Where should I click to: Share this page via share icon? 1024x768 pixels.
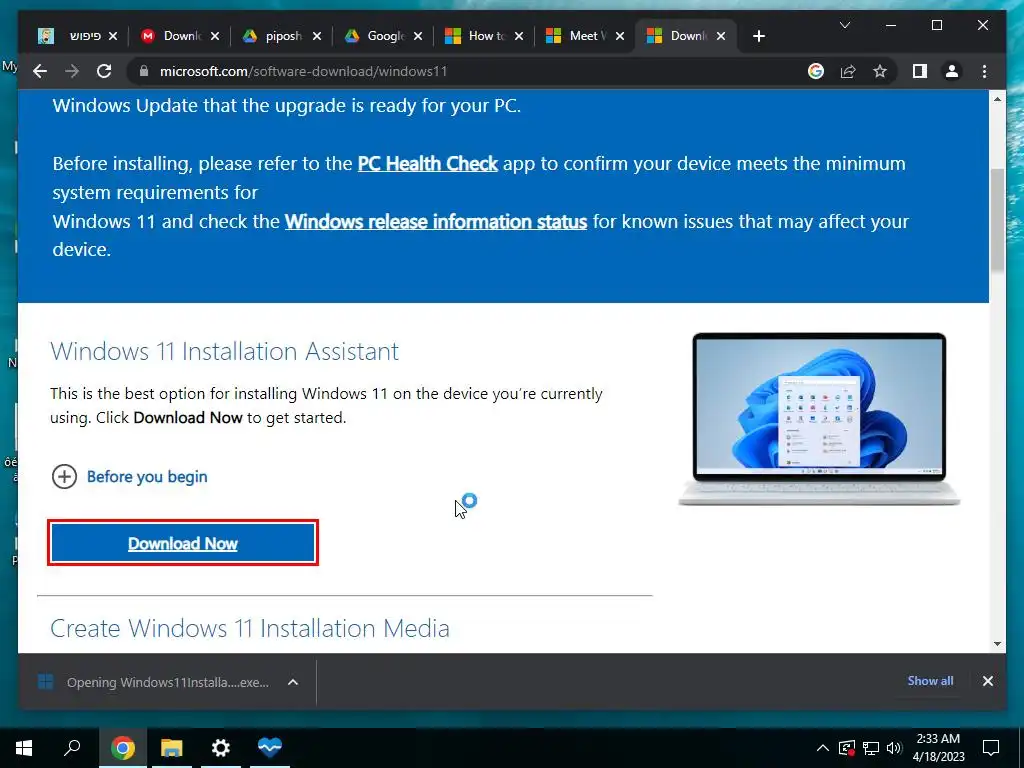click(x=848, y=71)
